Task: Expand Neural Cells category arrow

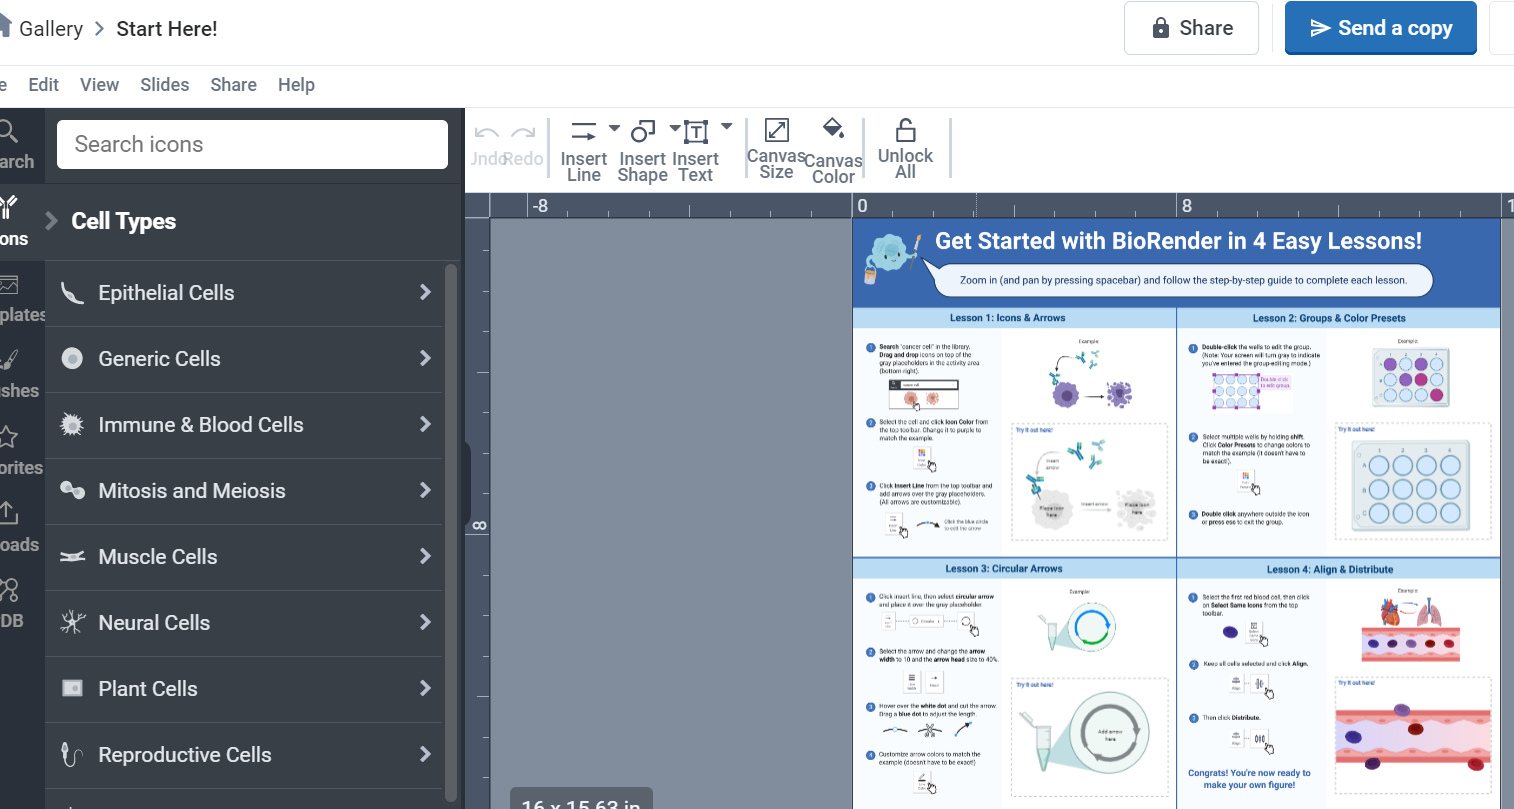Action: tap(425, 622)
